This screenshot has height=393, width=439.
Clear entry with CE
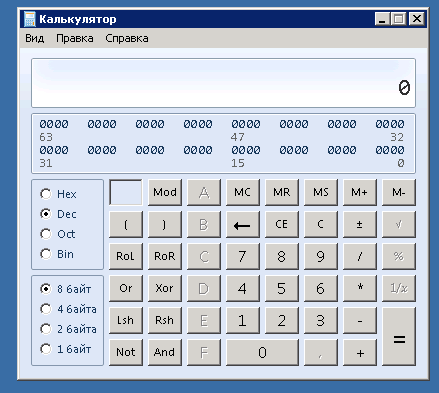coord(282,224)
